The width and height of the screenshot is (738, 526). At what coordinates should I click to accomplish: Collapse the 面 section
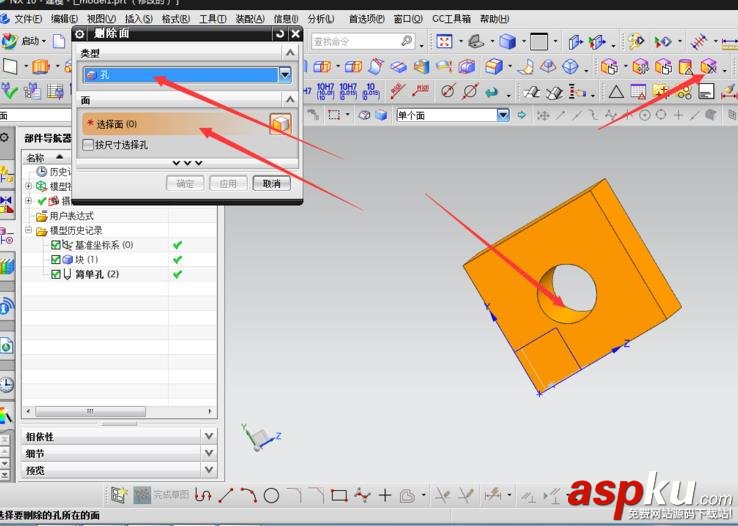tap(290, 100)
